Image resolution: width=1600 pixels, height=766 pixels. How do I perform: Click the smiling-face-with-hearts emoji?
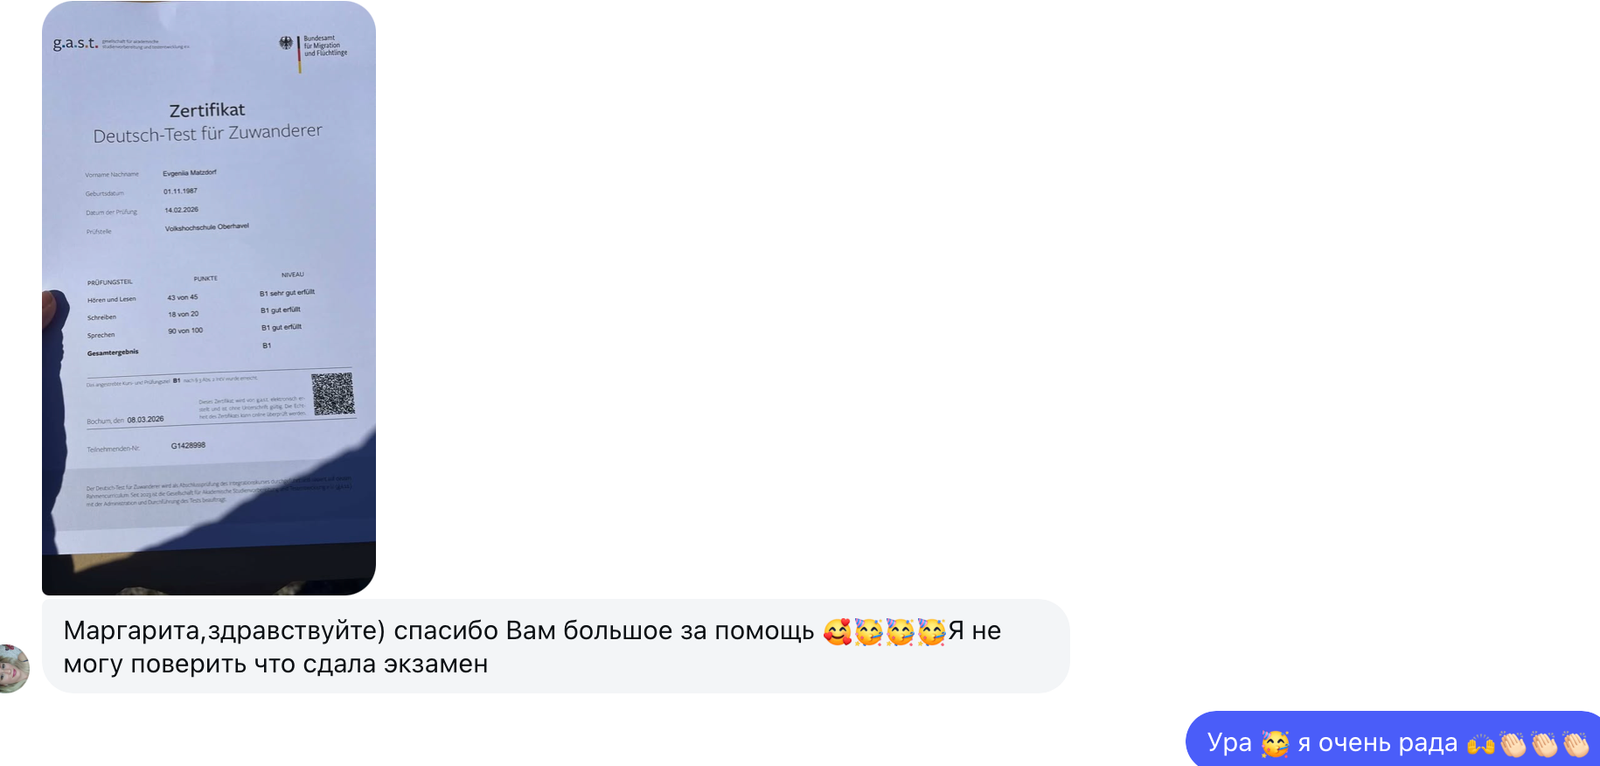click(x=837, y=631)
